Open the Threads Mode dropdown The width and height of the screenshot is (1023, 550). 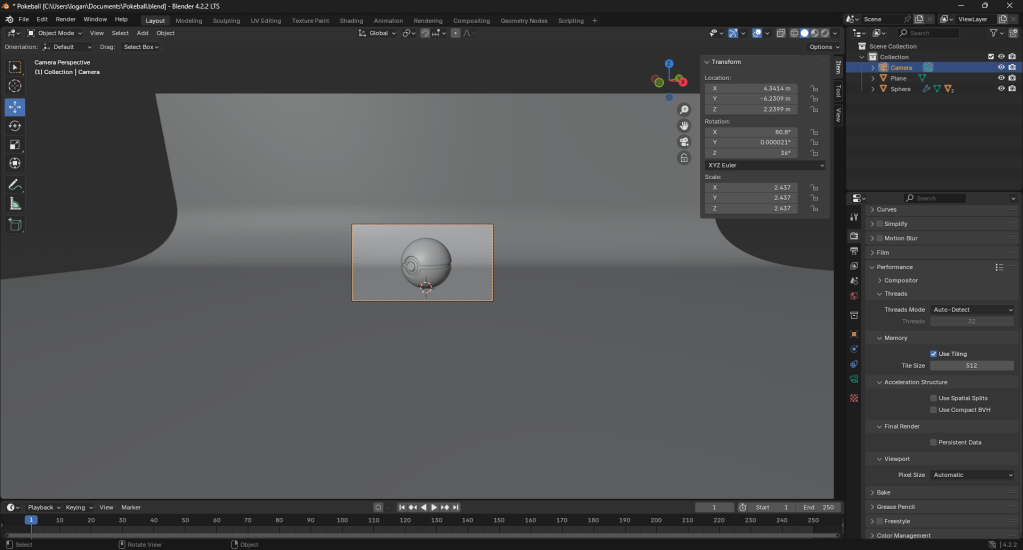tap(972, 310)
